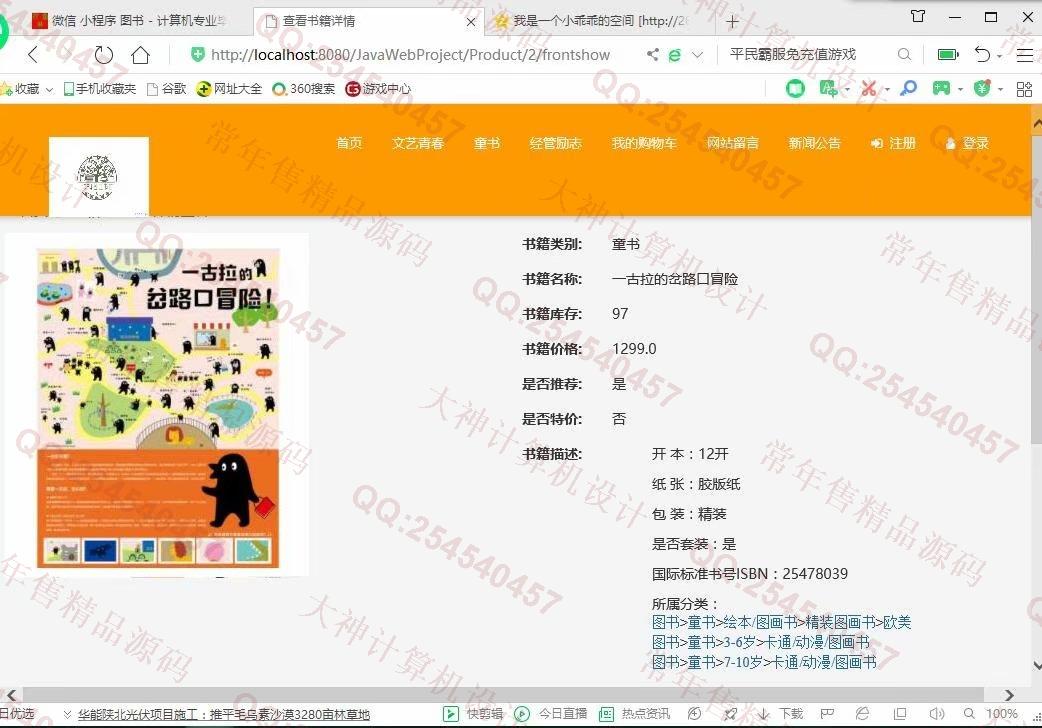The width and height of the screenshot is (1042, 728).
Task: Expand the news ticker chevron in status bar
Action: (67, 715)
